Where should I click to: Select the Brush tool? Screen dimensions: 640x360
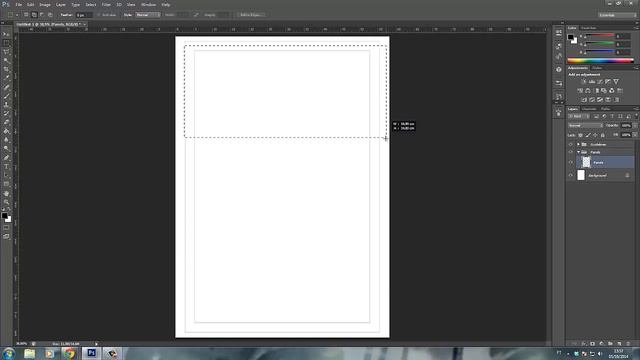6,96
